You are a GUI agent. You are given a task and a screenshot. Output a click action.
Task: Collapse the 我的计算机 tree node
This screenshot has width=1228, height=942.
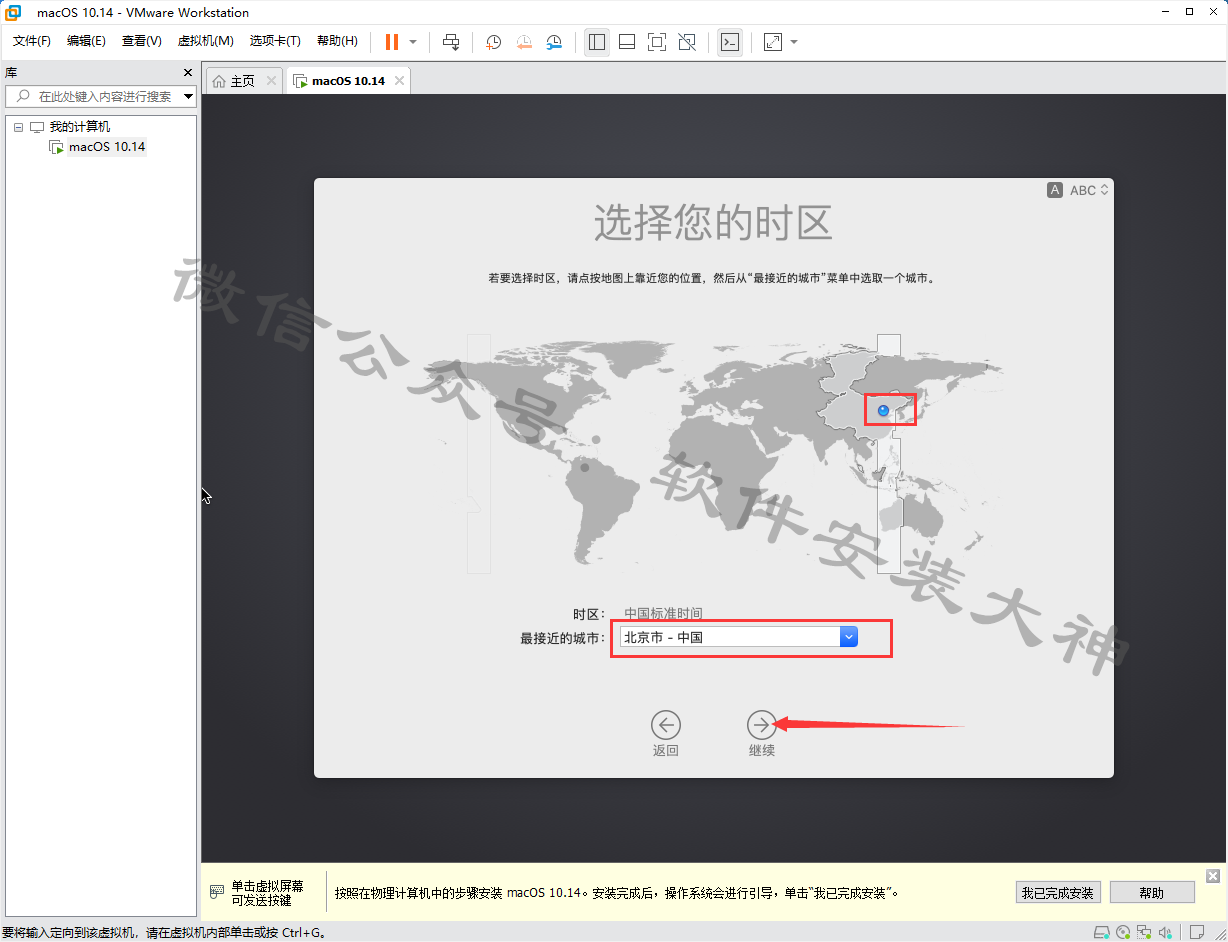point(18,127)
